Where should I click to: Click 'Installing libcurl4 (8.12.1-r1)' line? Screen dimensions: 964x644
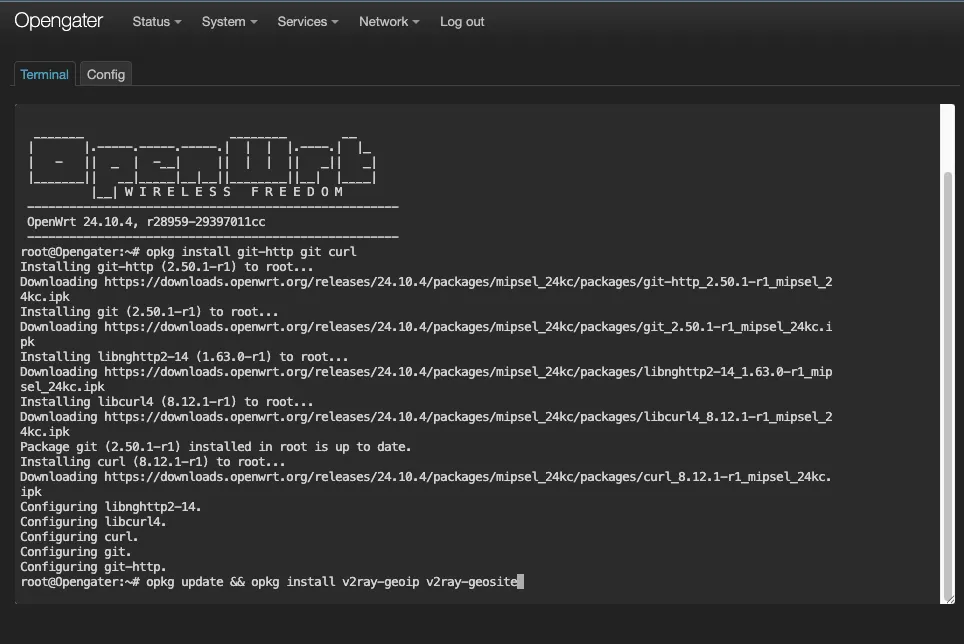coord(167,402)
